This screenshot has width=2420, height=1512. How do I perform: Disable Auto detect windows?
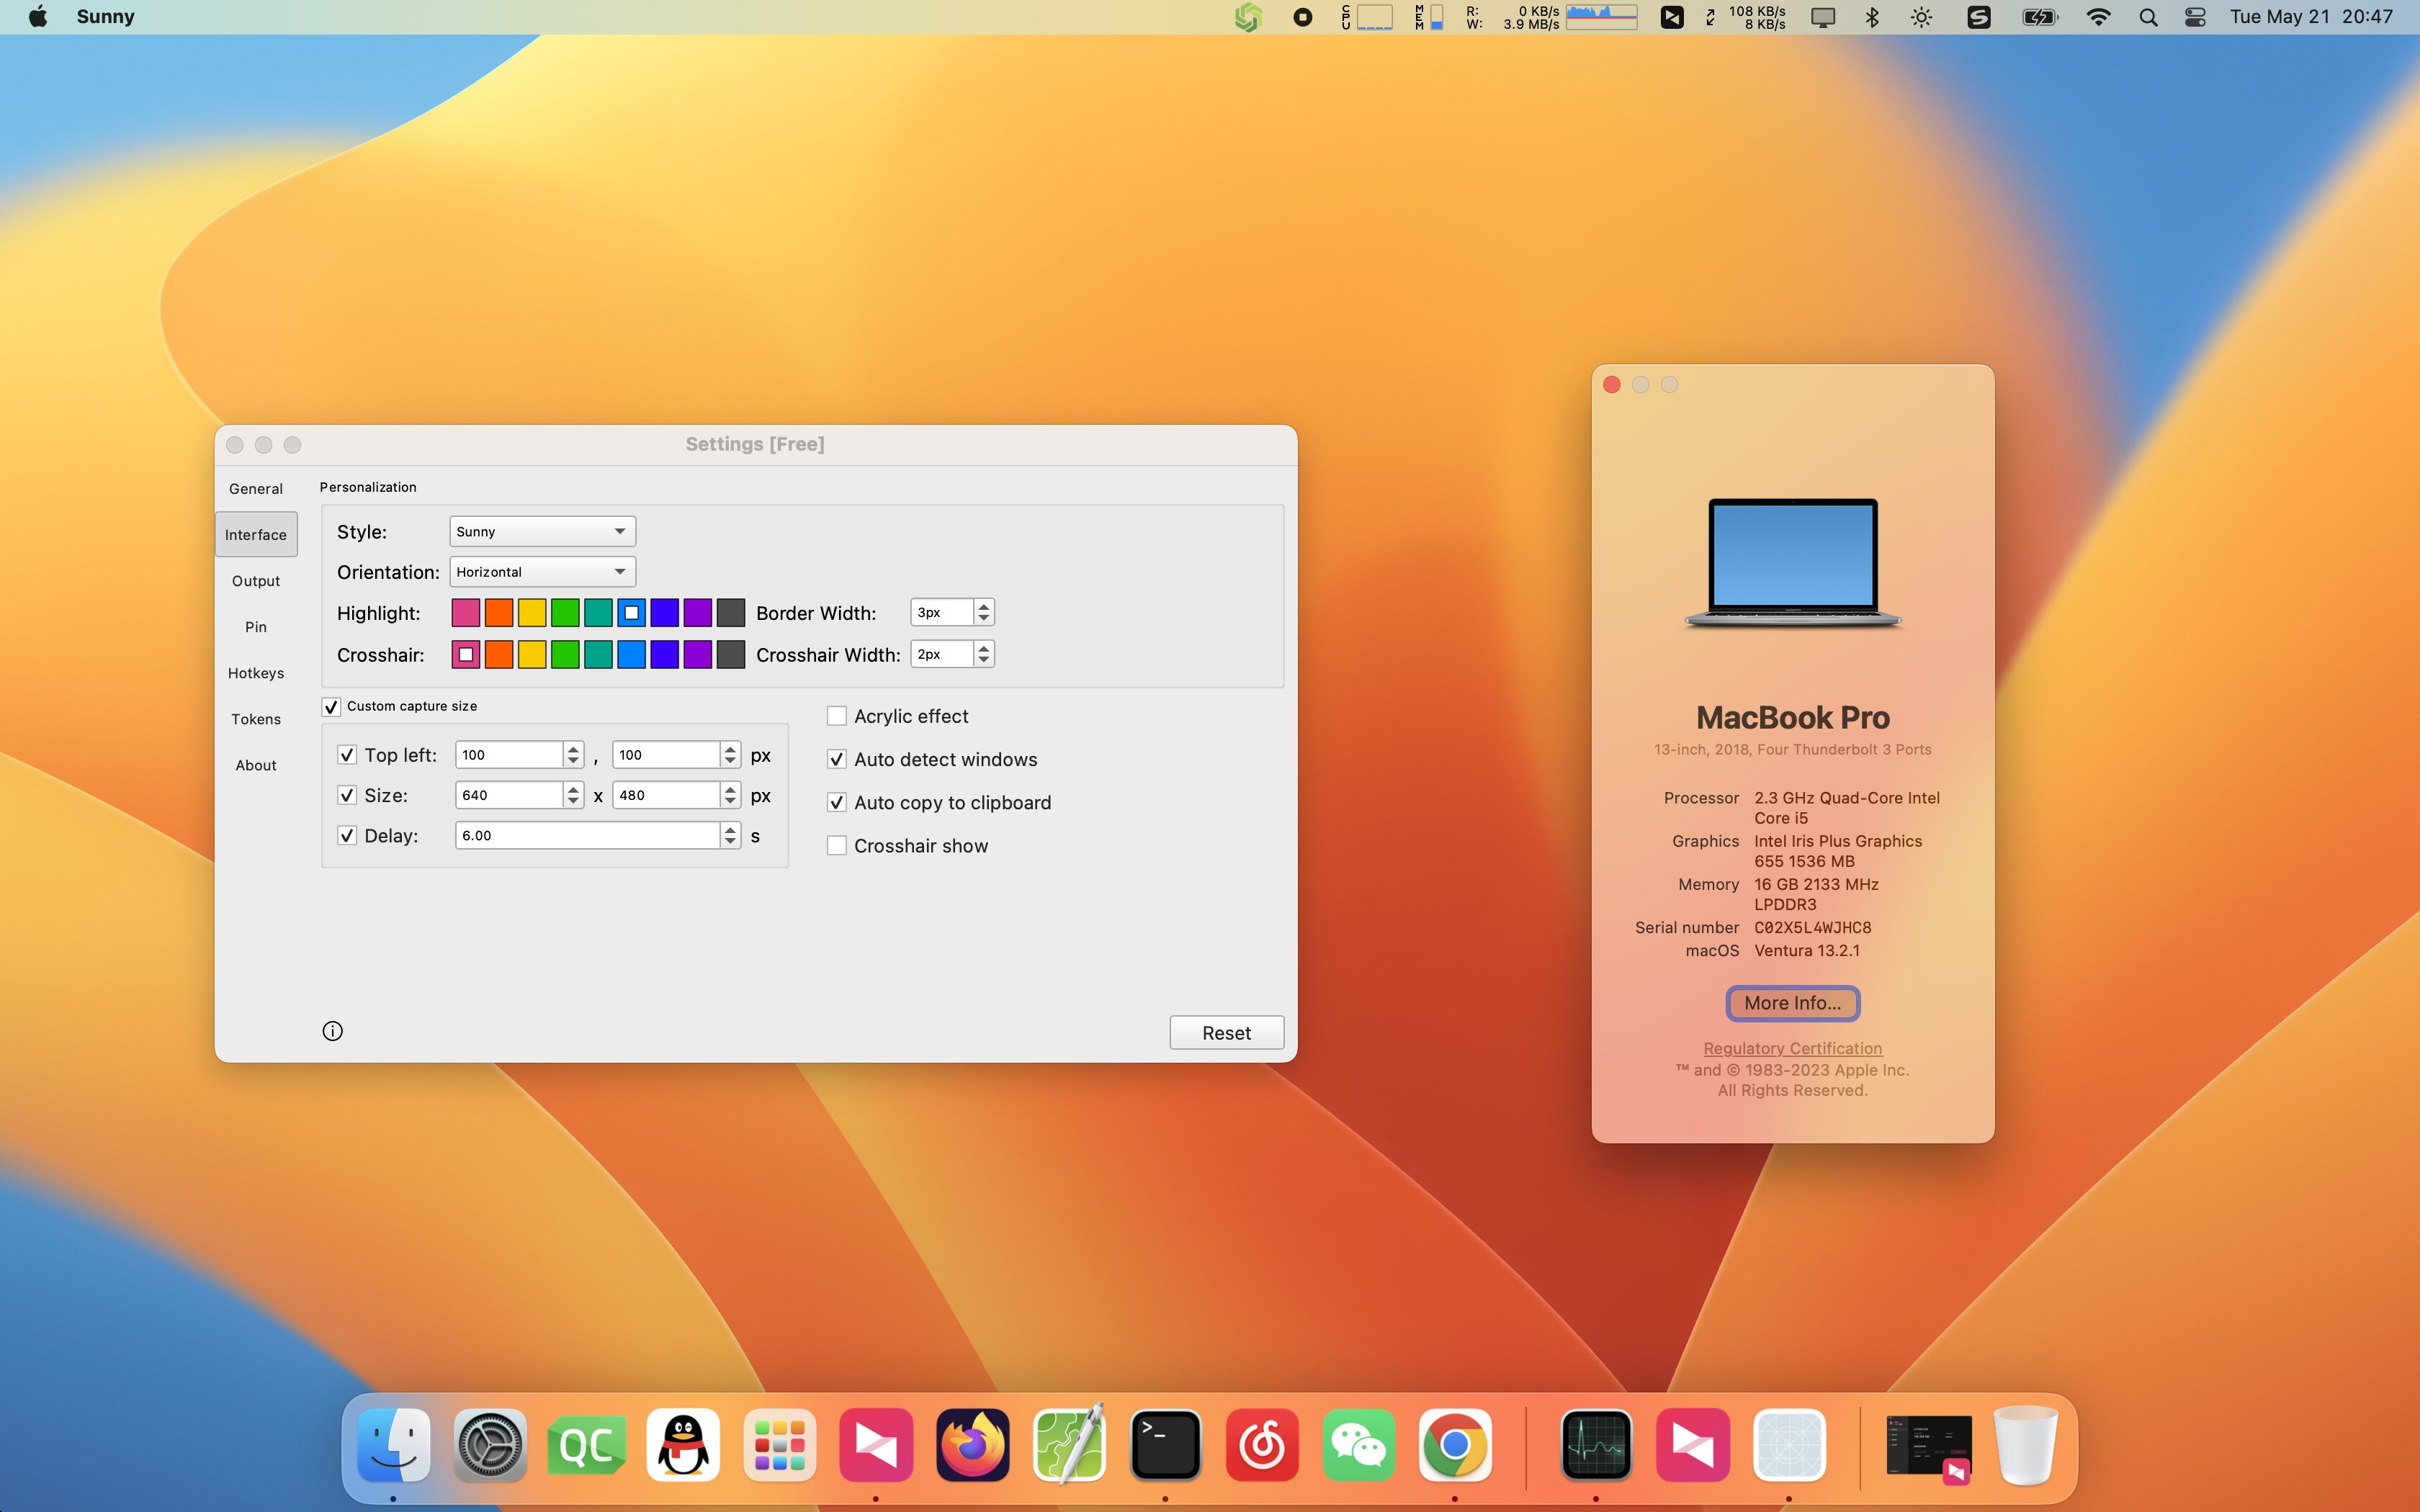837,760
